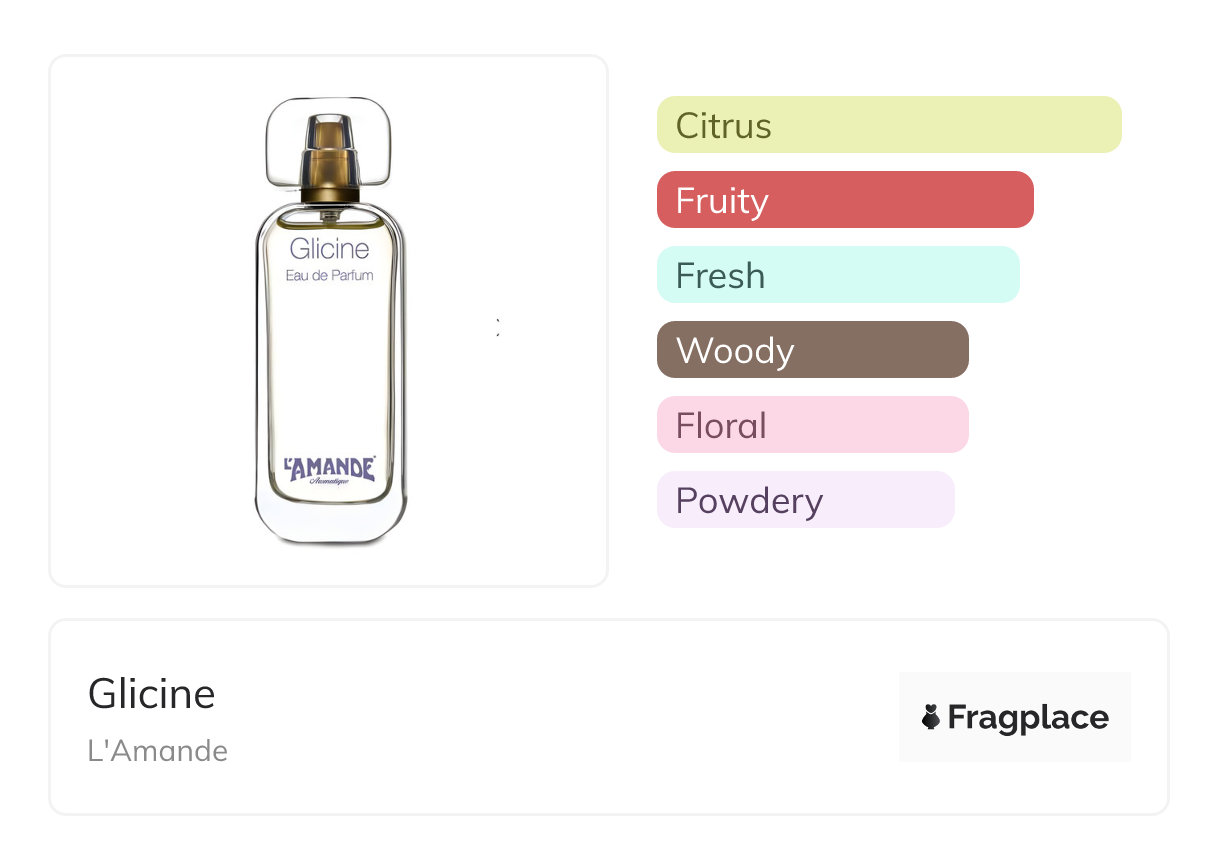Select the mint Fresh accord bar
Screen dimensions: 1218x864
837,275
